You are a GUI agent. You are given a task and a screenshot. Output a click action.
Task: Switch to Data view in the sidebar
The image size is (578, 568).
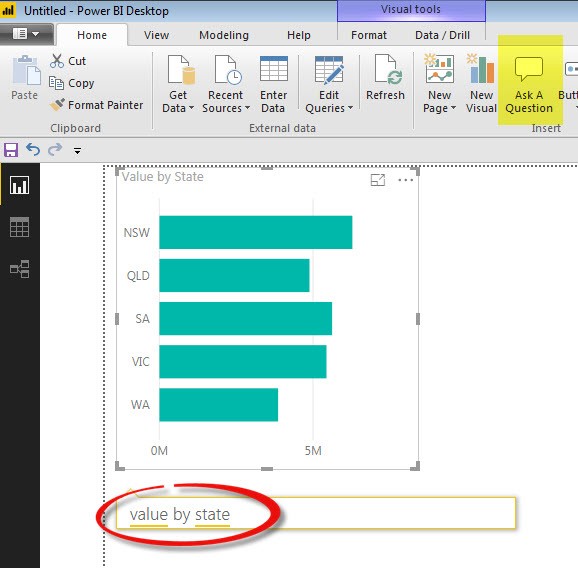(20, 227)
